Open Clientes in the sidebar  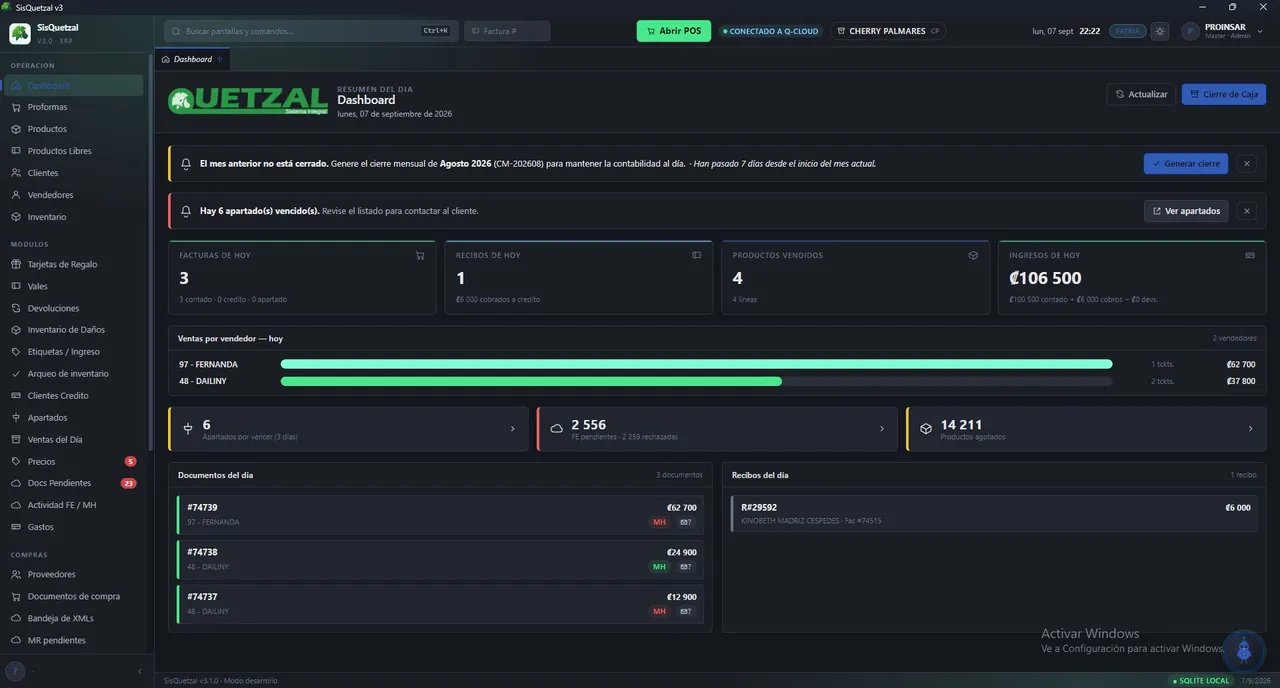point(74,173)
